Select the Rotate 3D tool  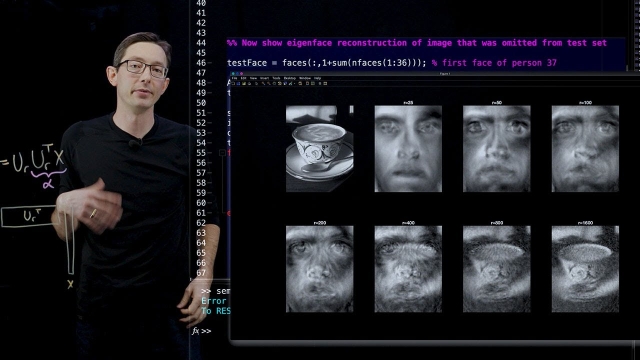click(x=280, y=83)
